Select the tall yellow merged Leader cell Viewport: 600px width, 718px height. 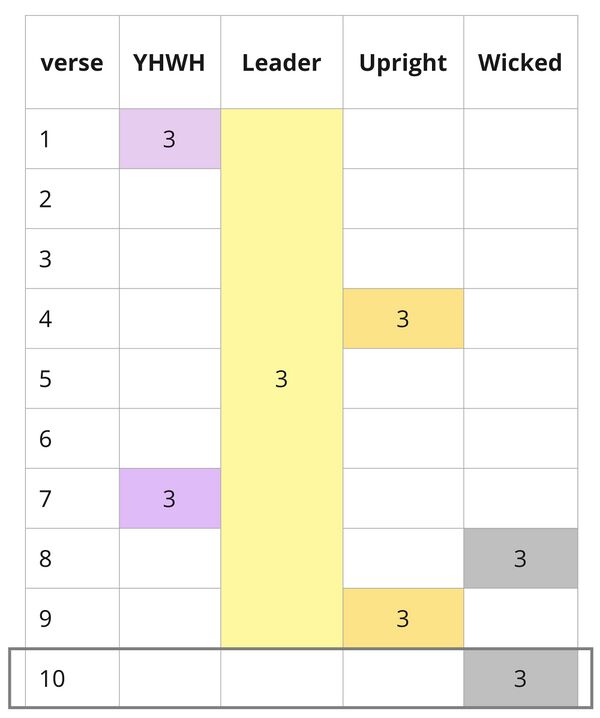281,379
